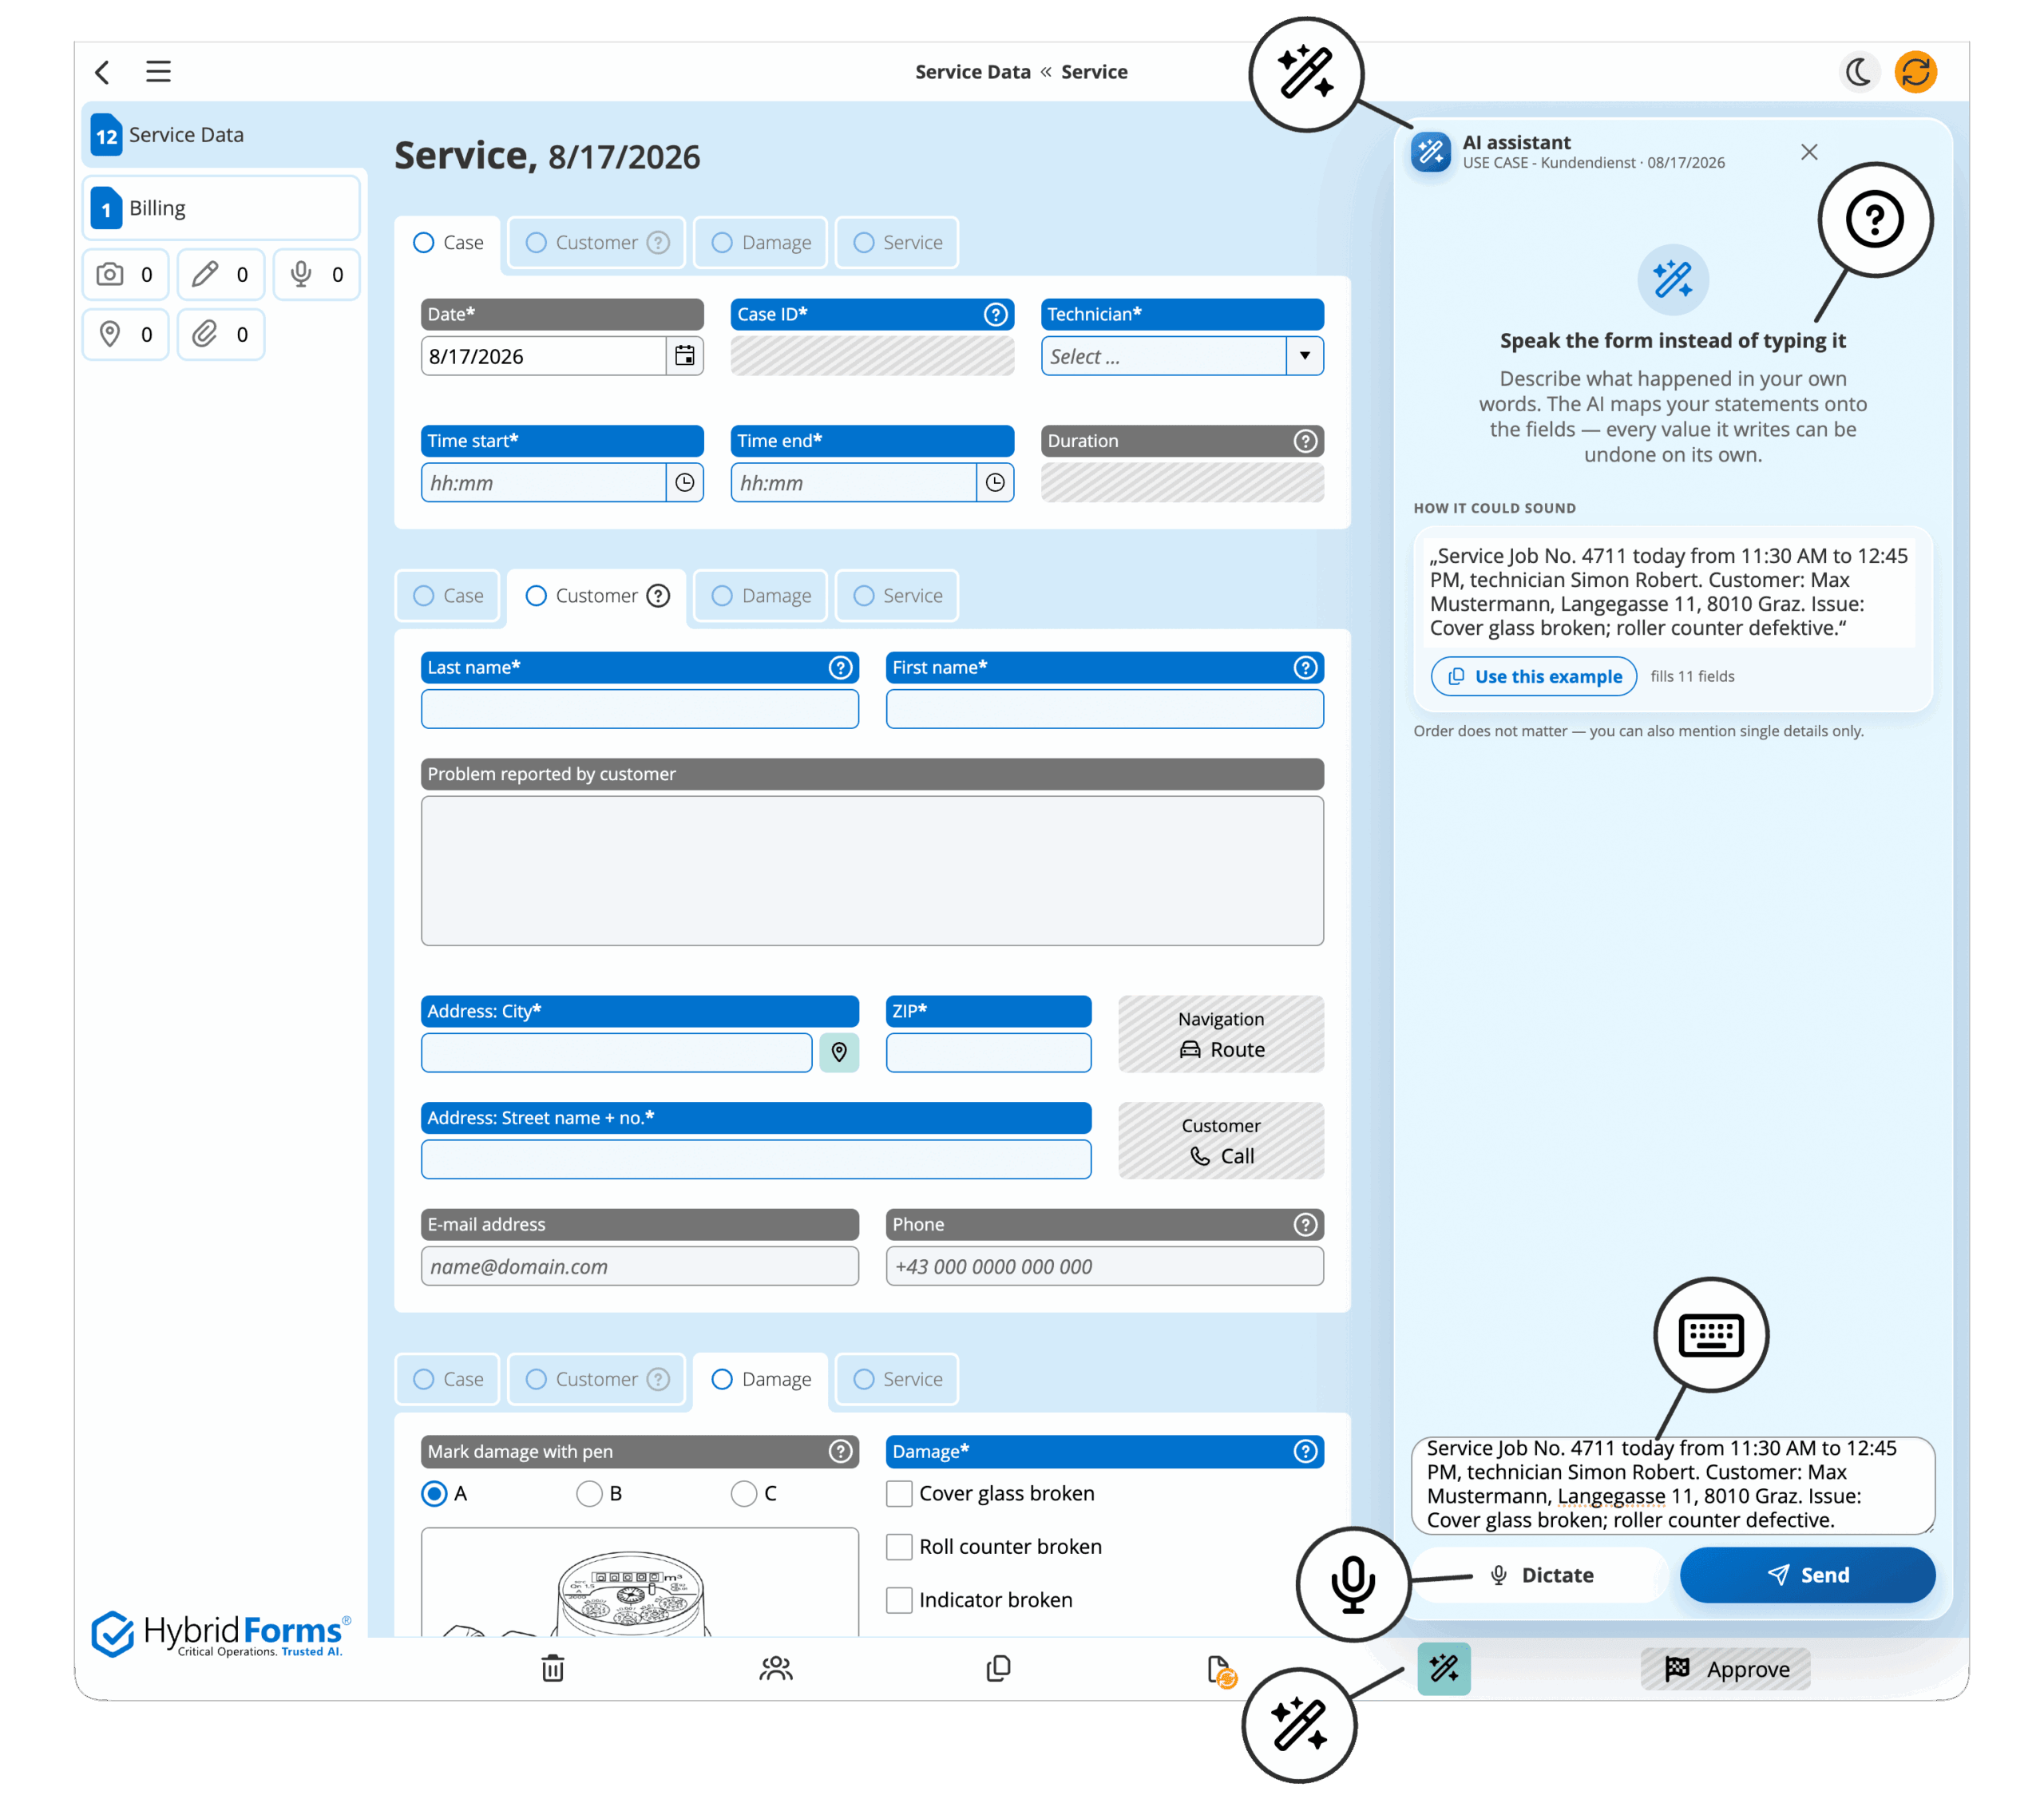Select Service tab in top section
2044x1799 pixels.
tap(897, 243)
